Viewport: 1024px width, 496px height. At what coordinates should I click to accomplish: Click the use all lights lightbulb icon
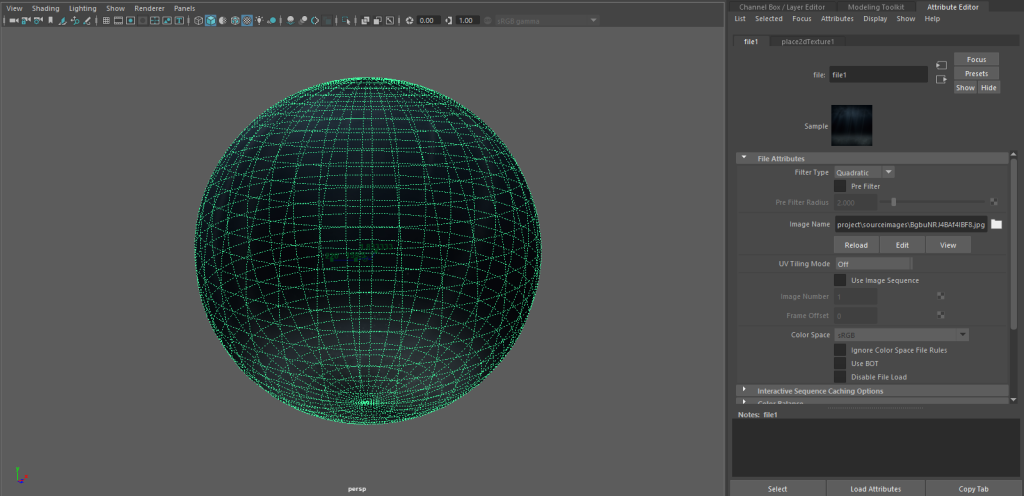[x=260, y=20]
